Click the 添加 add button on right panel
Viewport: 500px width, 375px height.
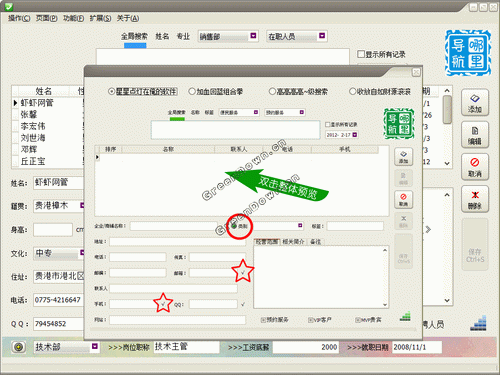pos(475,103)
